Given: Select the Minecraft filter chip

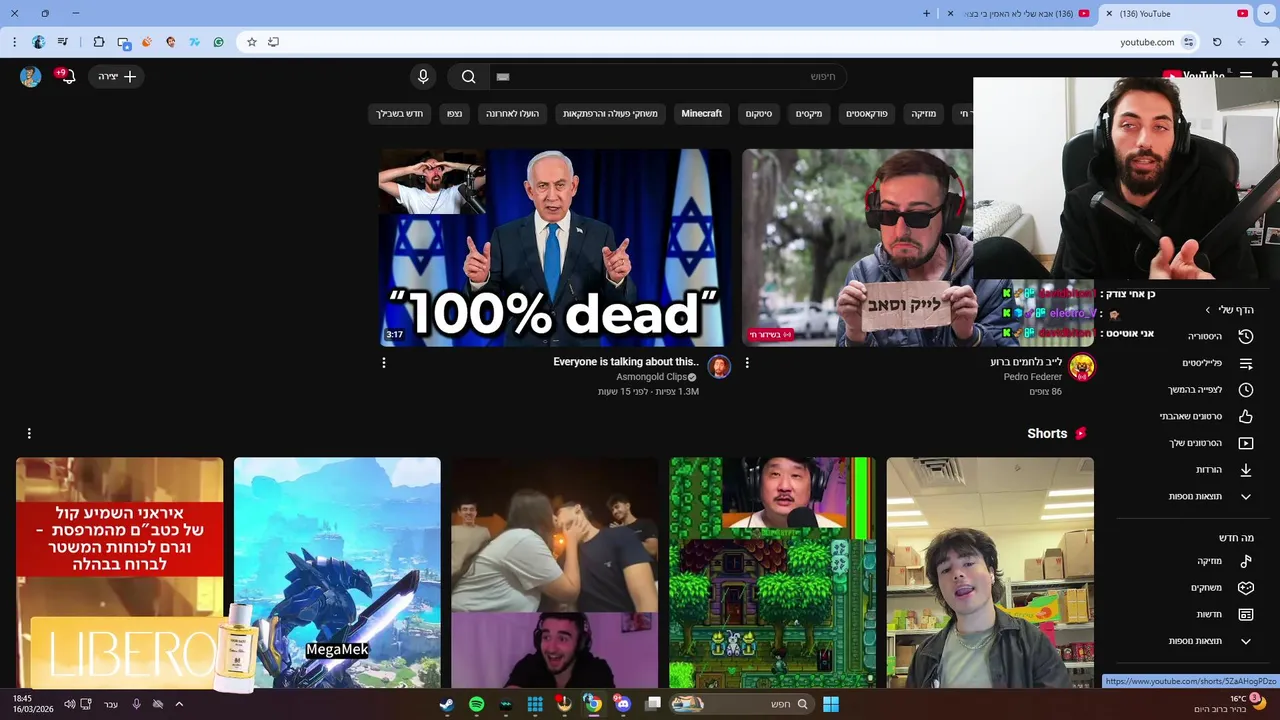Looking at the screenshot, I should 701,114.
